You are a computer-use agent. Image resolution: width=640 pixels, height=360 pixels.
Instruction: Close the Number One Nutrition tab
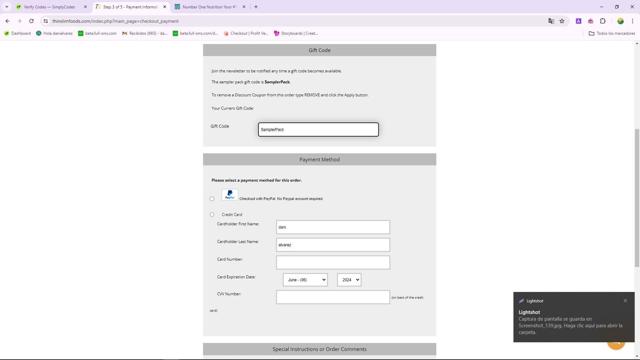tap(244, 7)
